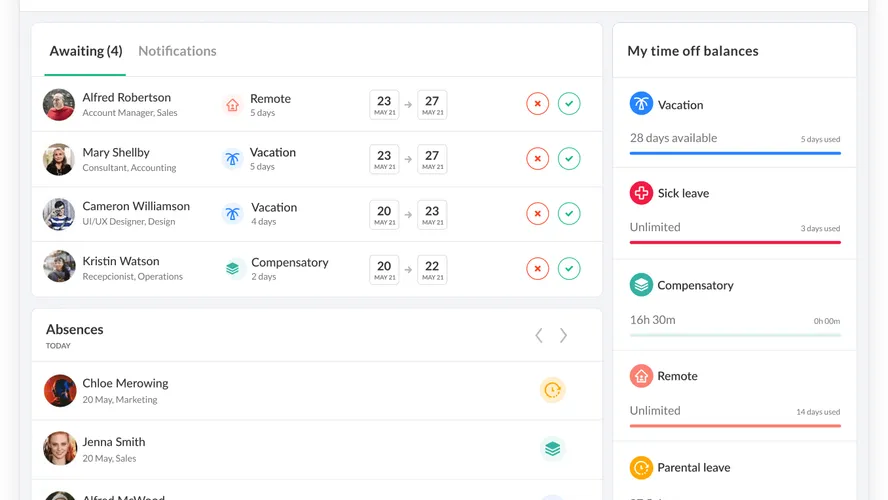Go to previous absences with left chevron
888x500 pixels.
click(539, 336)
